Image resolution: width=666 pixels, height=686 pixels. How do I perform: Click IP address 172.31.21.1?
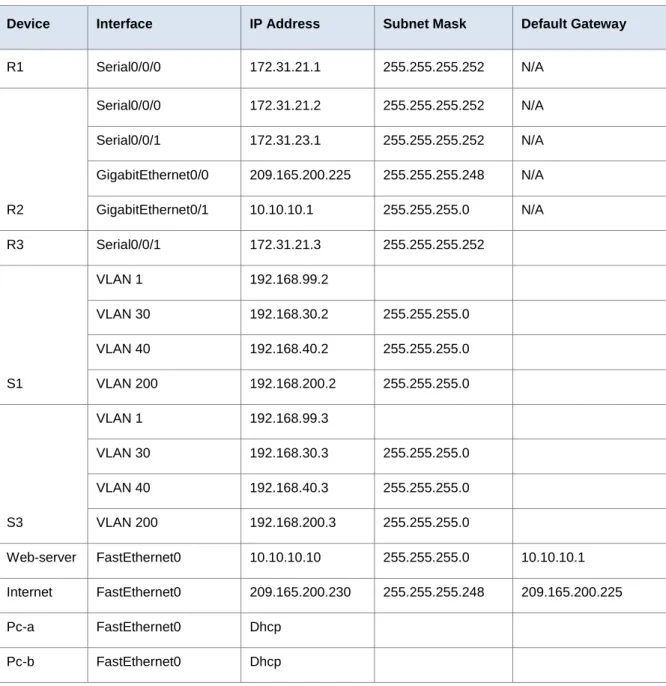(285, 67)
